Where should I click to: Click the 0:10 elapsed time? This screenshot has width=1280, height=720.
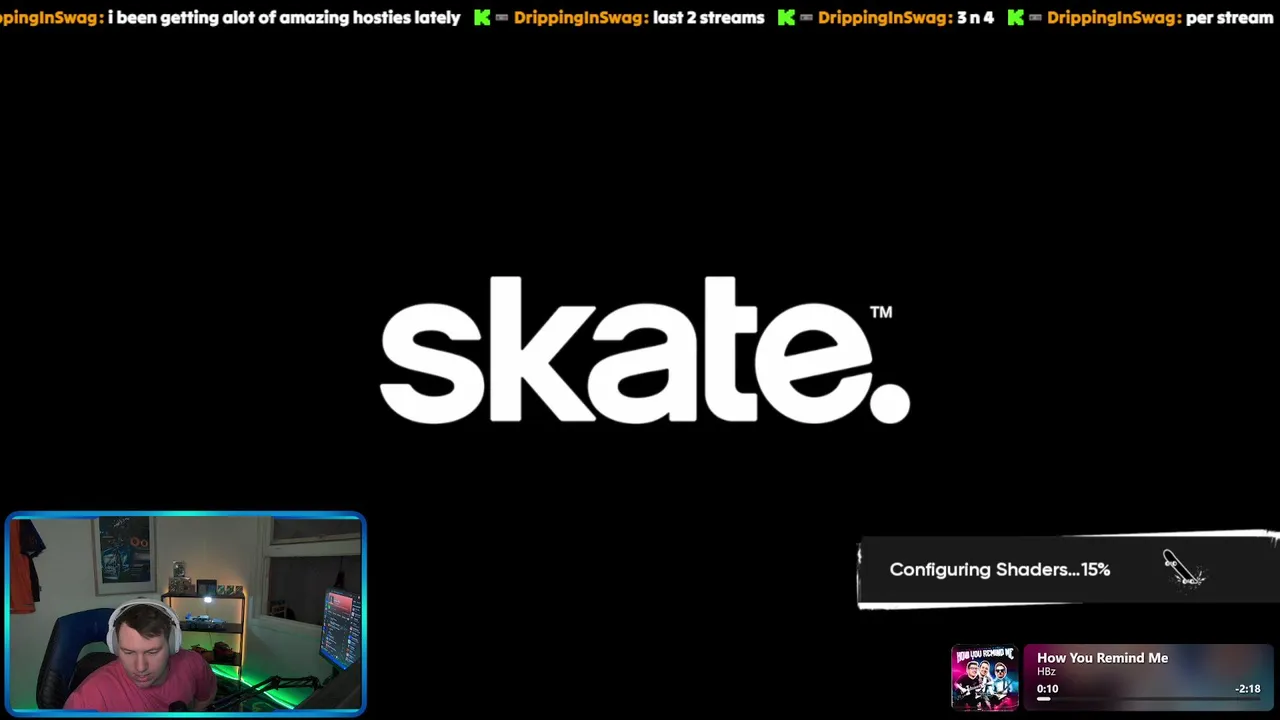click(x=1047, y=688)
